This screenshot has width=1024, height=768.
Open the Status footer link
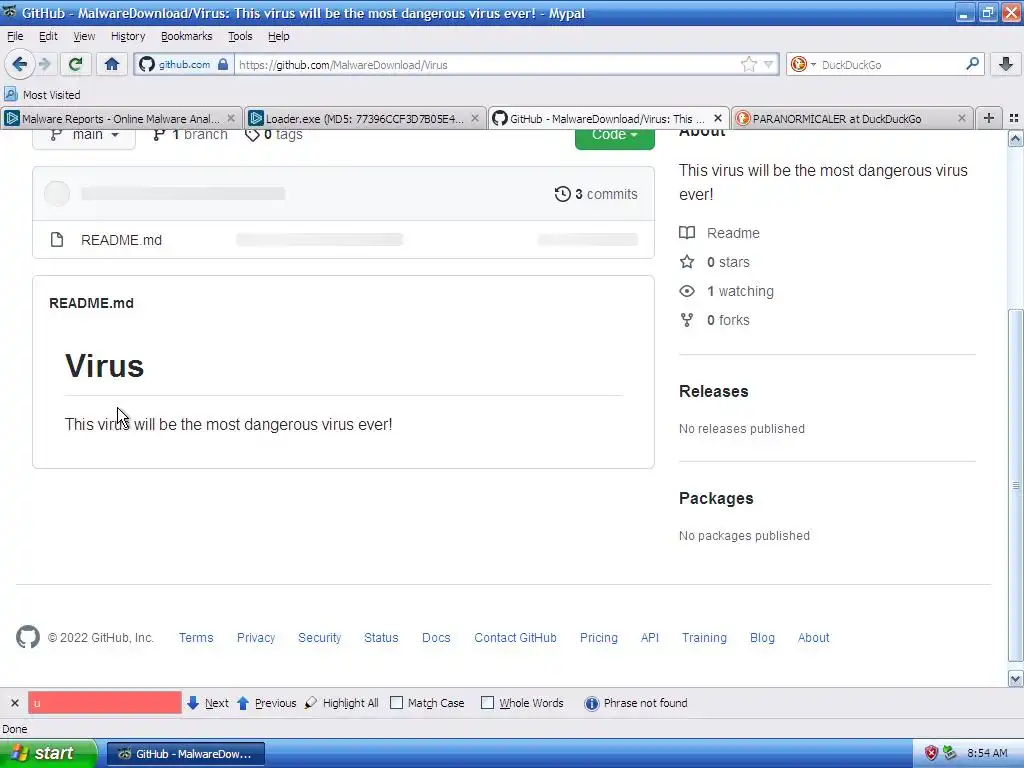pyautogui.click(x=381, y=637)
